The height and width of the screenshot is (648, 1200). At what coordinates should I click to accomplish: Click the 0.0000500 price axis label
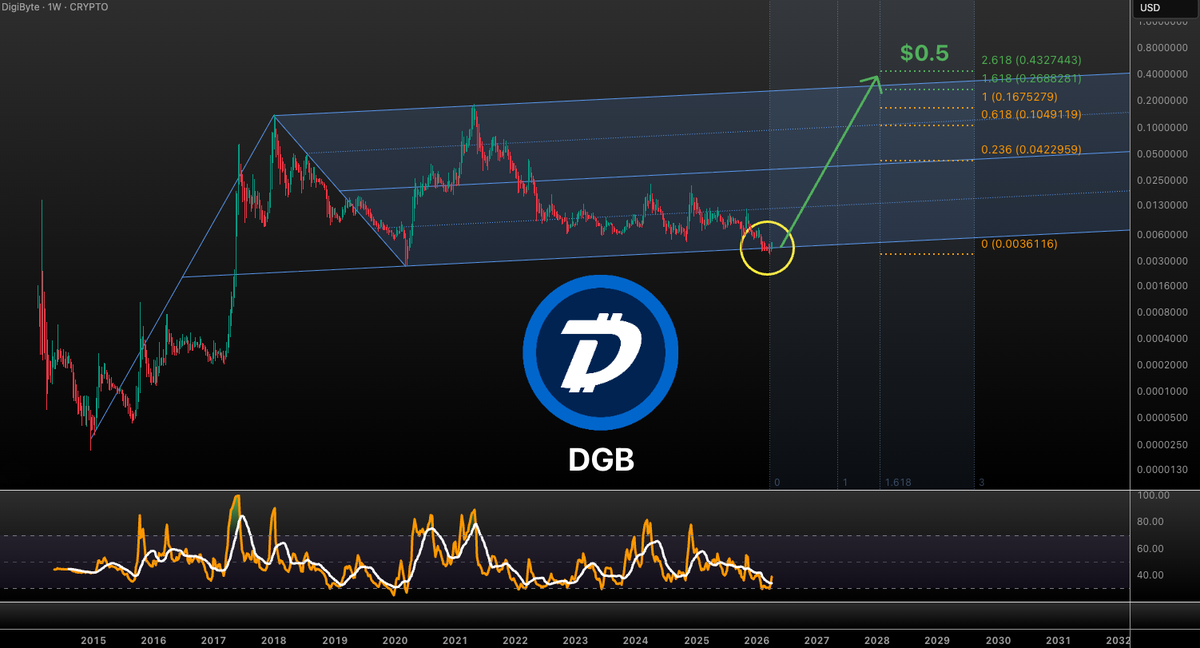(1161, 418)
